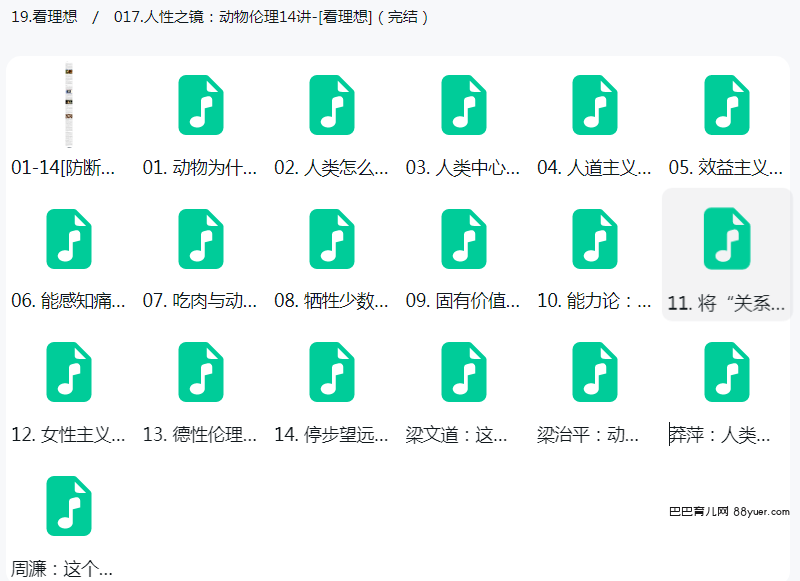The height and width of the screenshot is (581, 800).
Task: Select file name 01. 动物为什...
Action: tap(200, 168)
